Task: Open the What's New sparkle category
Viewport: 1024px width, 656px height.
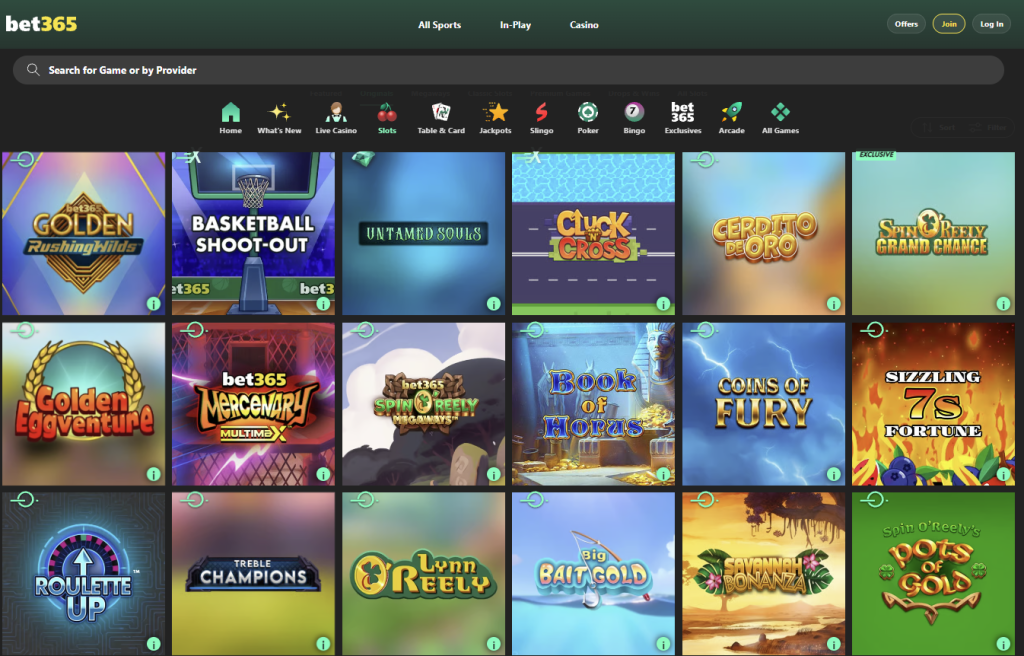Action: (279, 118)
